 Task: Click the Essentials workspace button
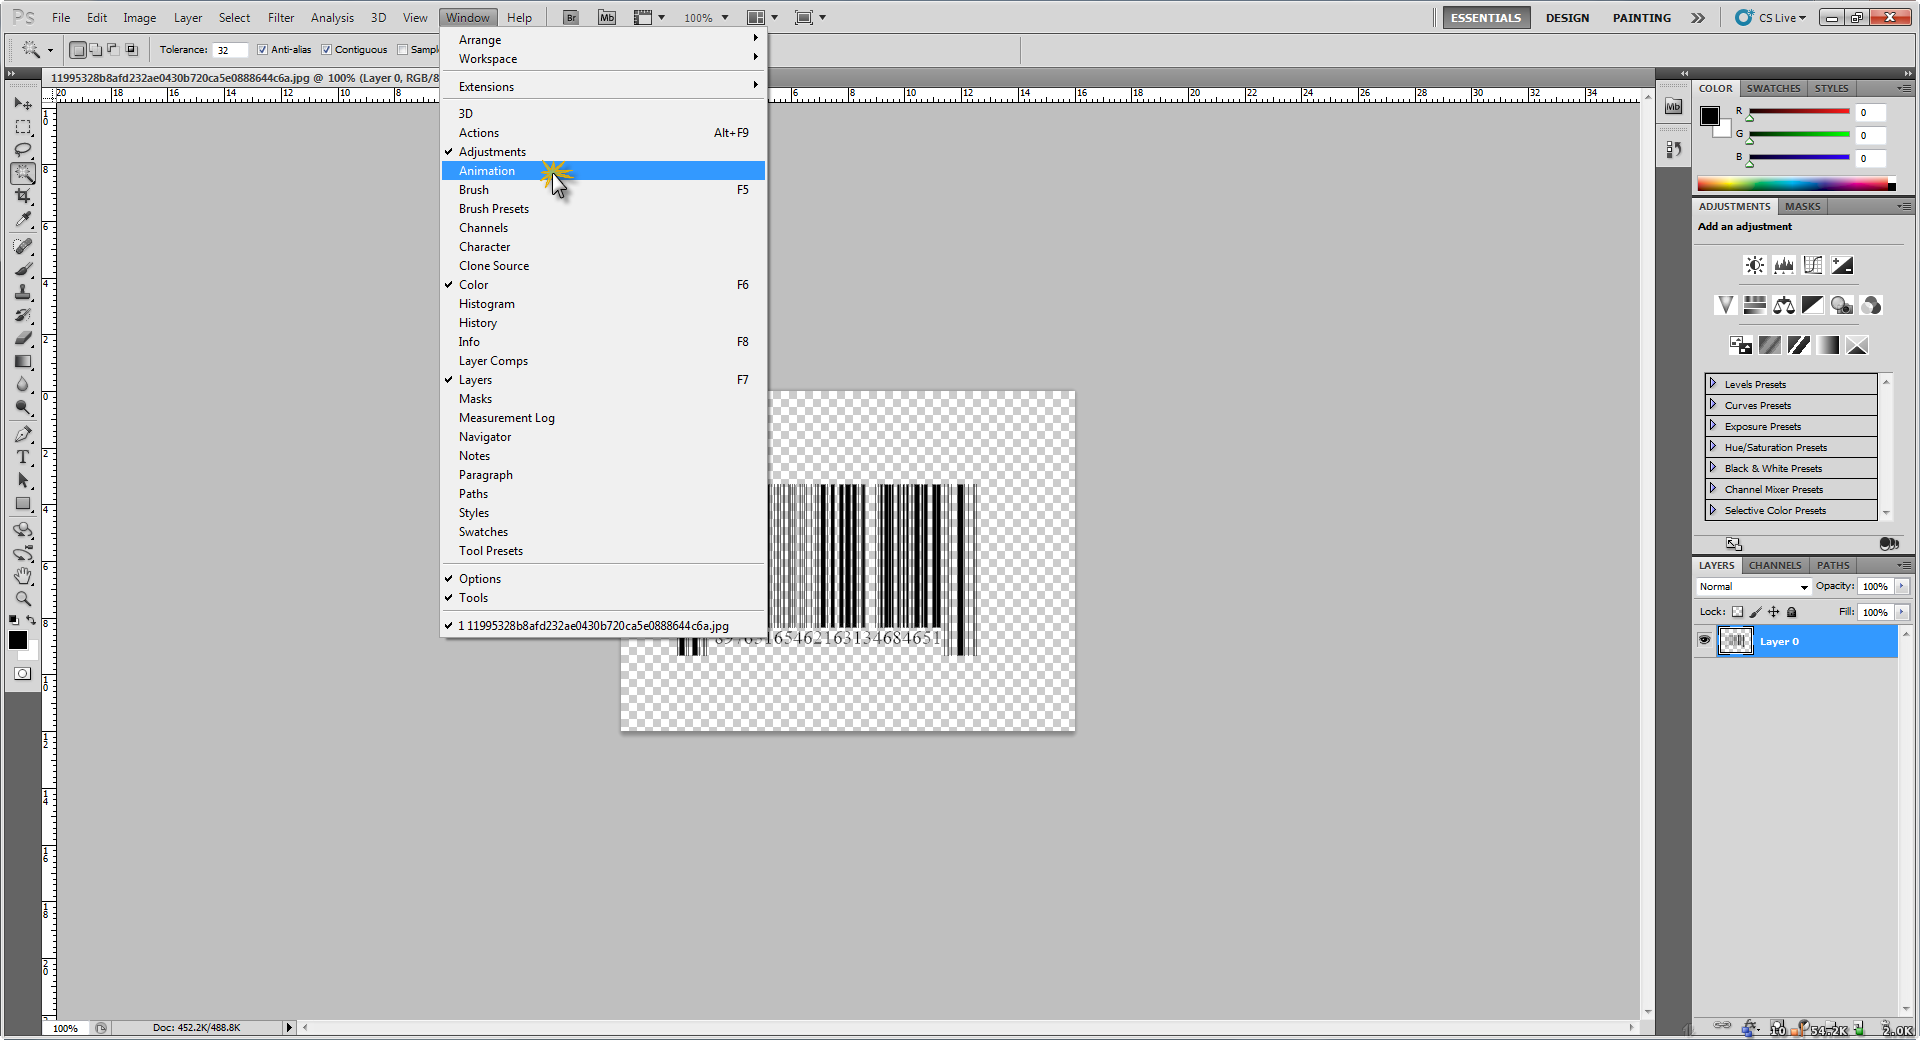1486,18
